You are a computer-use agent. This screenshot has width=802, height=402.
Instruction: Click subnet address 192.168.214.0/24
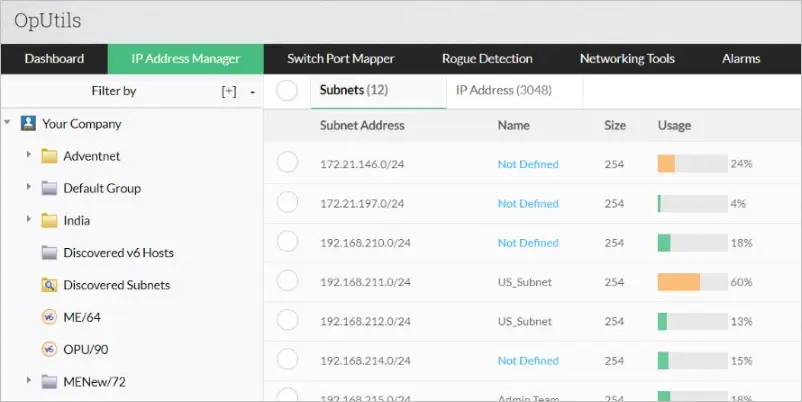point(365,361)
